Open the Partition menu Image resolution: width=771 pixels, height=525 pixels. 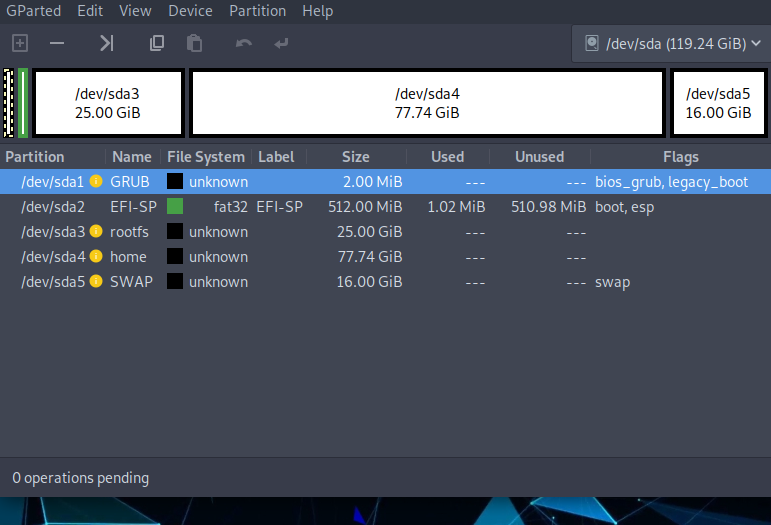(x=258, y=11)
